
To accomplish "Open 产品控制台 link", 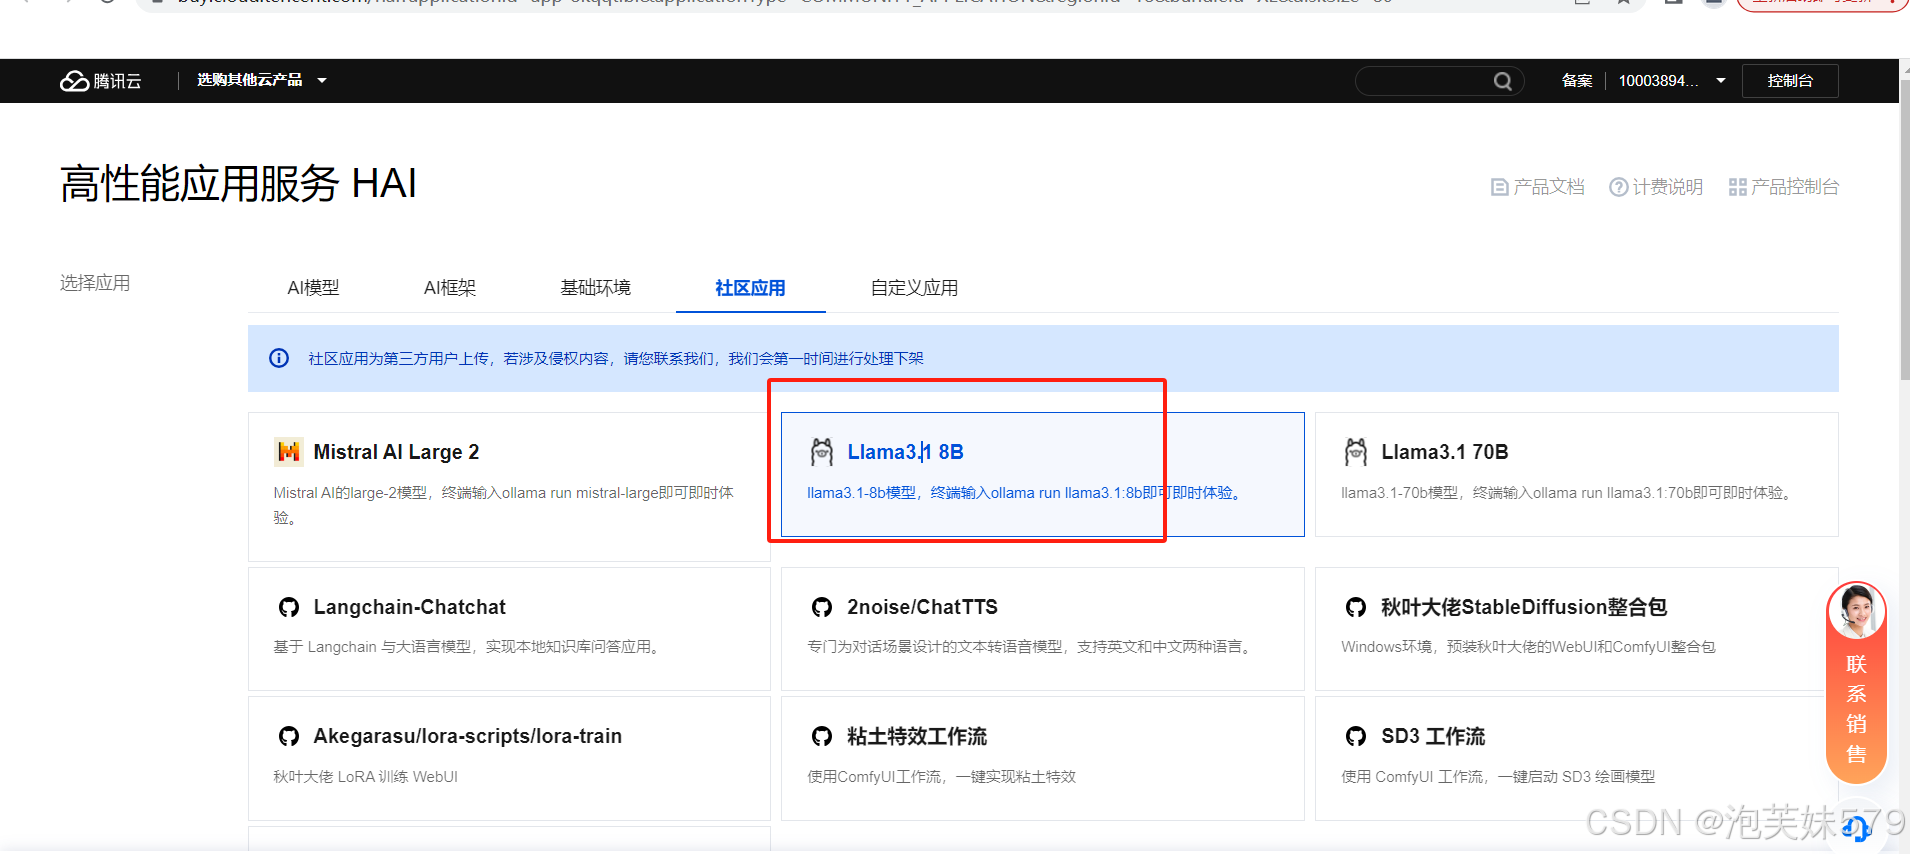I will tap(1784, 187).
